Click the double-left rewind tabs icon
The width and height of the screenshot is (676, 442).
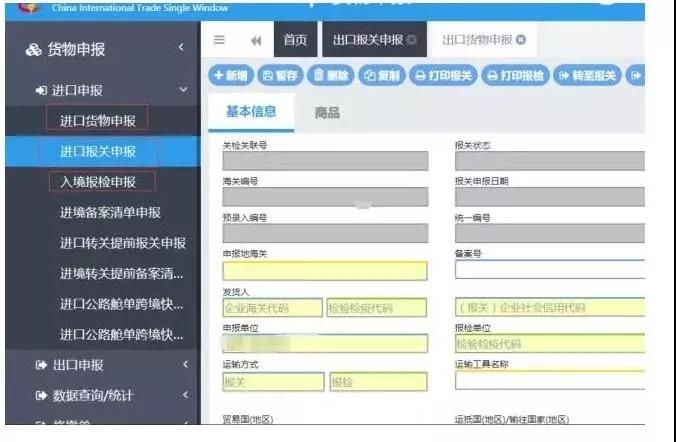[255, 40]
